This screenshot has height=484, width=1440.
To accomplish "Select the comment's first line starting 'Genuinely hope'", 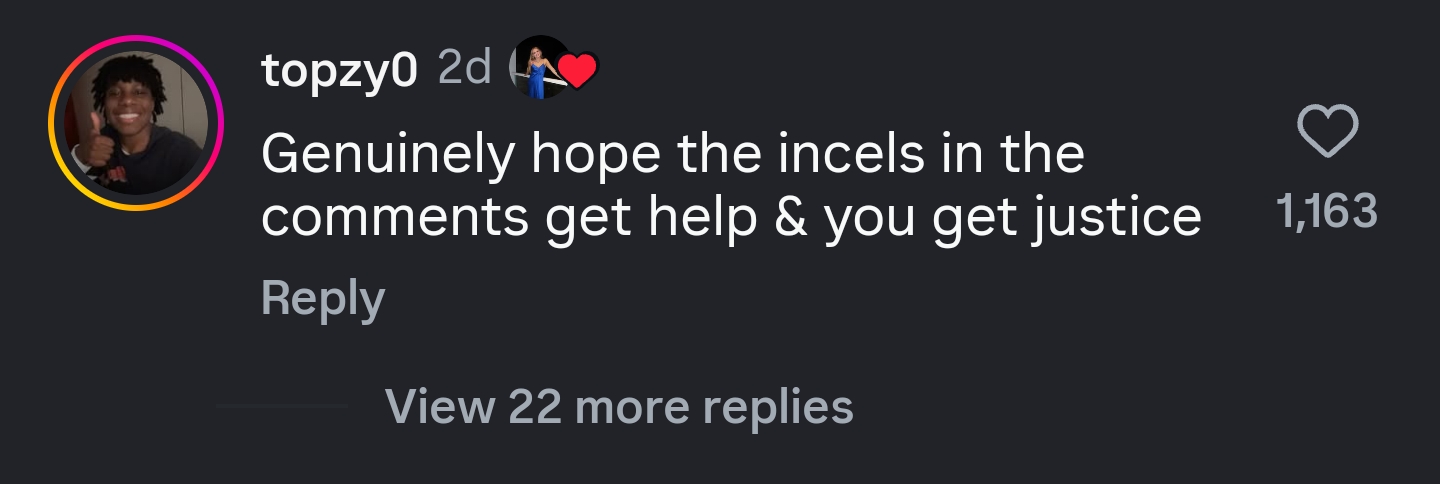I will coord(672,154).
